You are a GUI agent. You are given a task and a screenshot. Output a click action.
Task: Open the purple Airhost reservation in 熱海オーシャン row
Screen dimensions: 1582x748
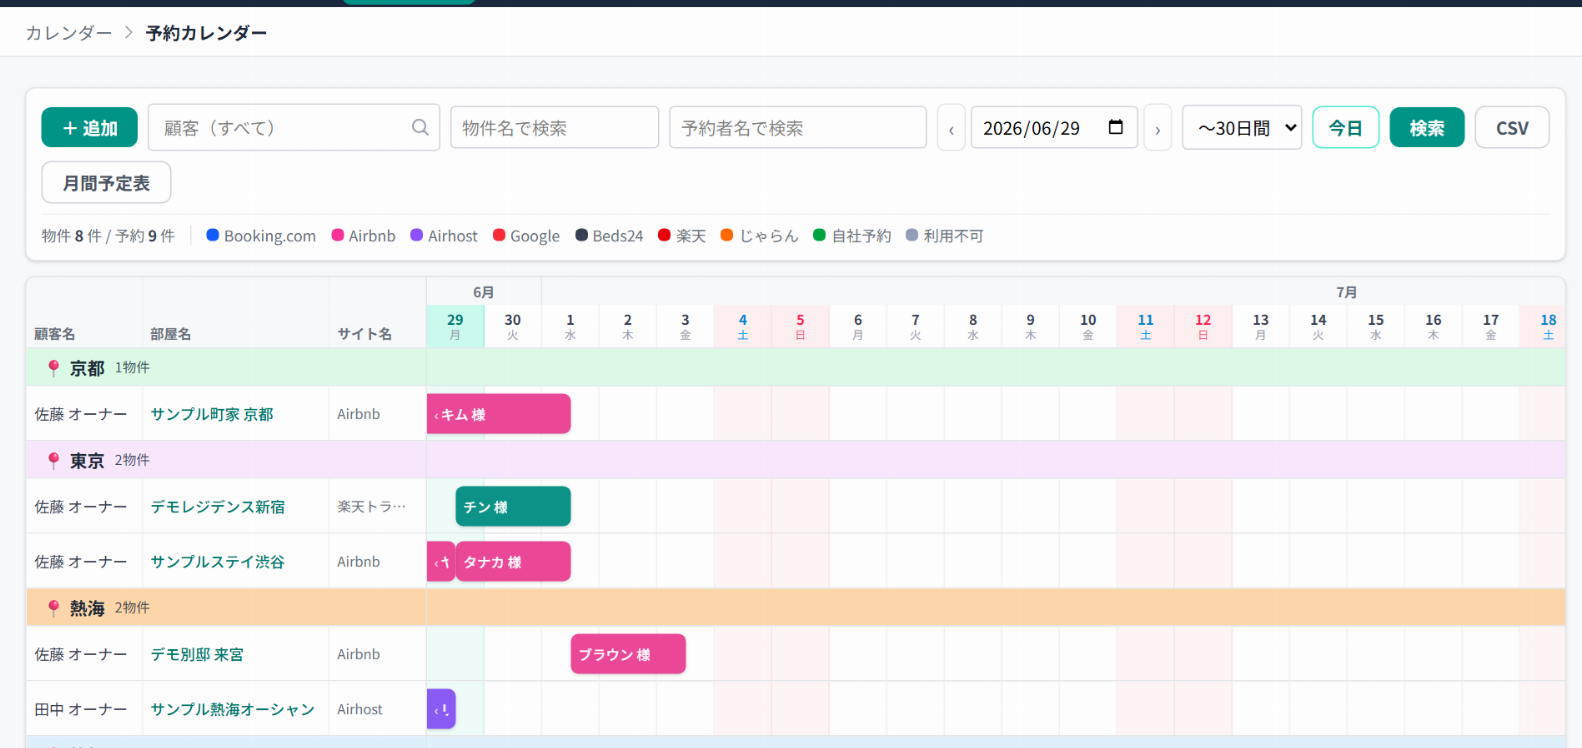click(441, 709)
